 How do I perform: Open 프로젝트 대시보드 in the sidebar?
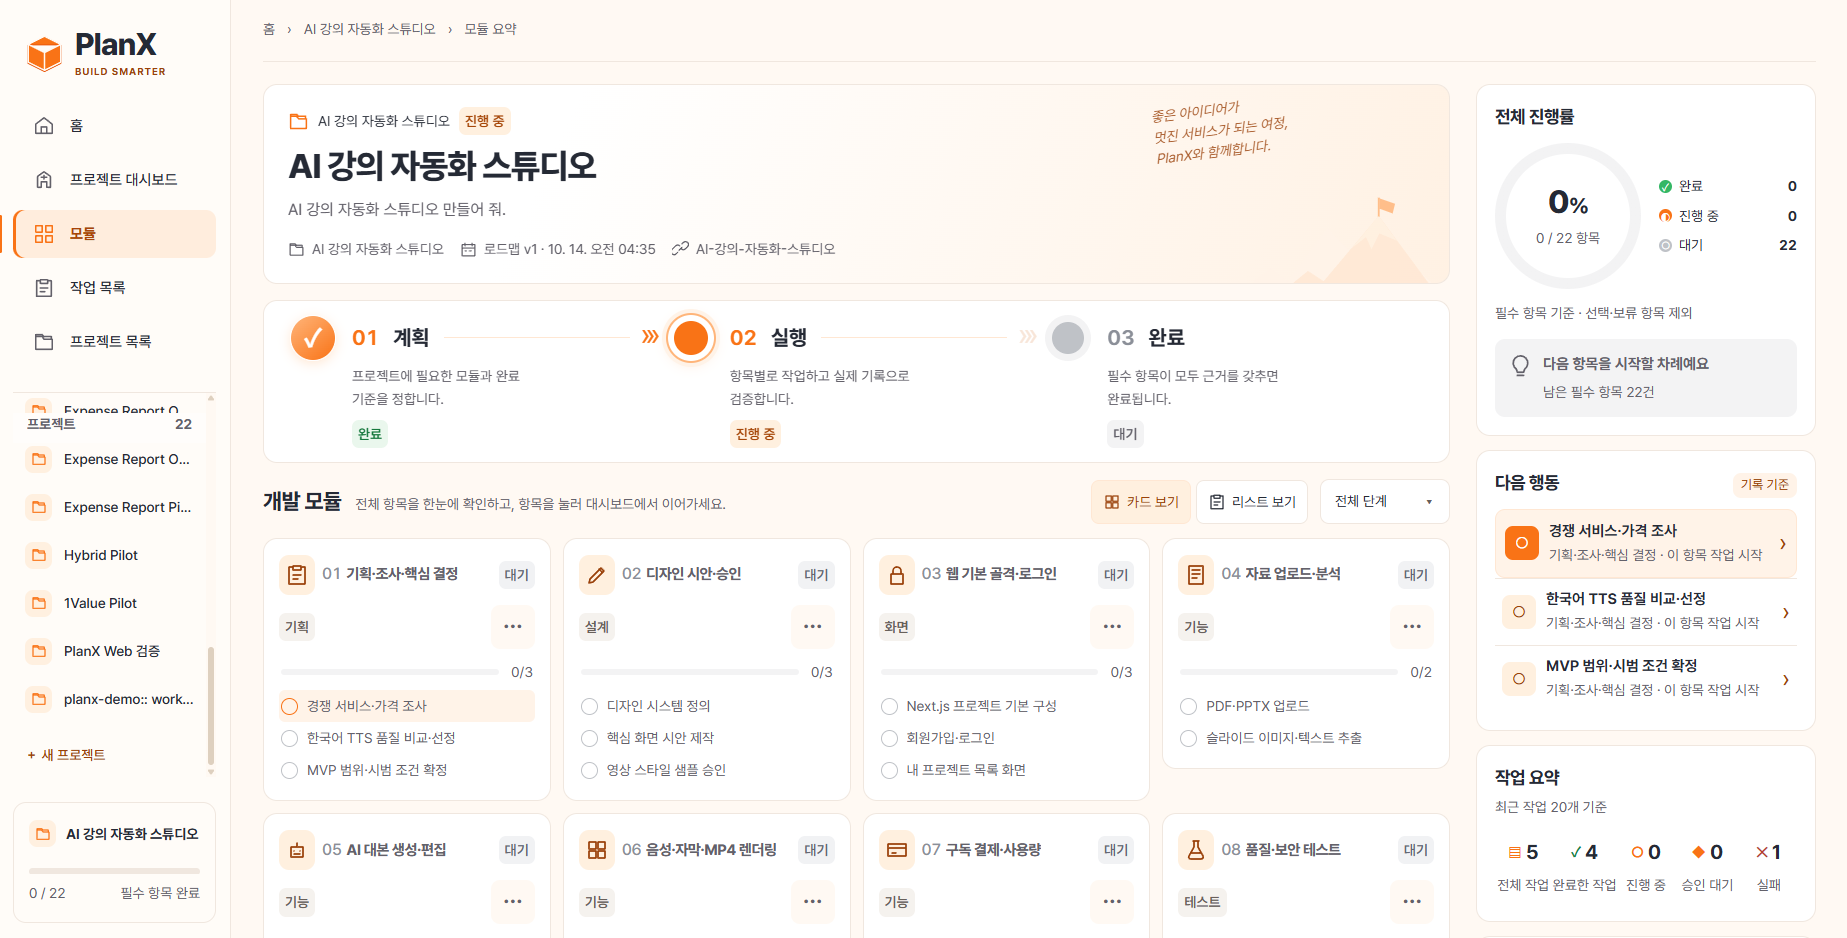(115, 180)
